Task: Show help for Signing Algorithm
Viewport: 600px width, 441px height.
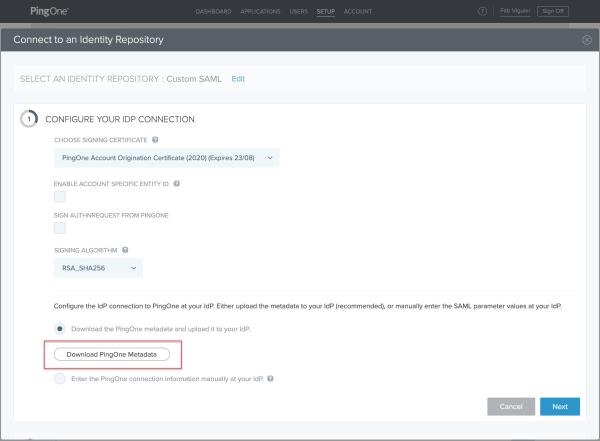Action: point(125,250)
